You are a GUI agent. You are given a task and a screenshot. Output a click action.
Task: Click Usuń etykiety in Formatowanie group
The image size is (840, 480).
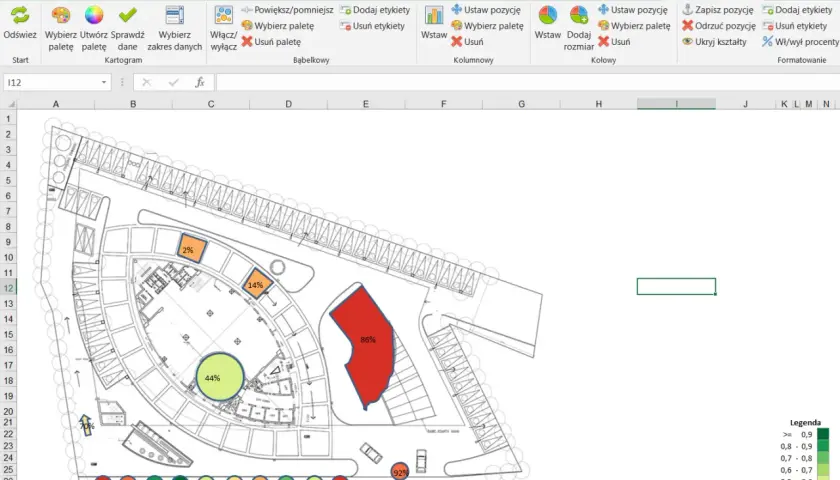point(794,26)
